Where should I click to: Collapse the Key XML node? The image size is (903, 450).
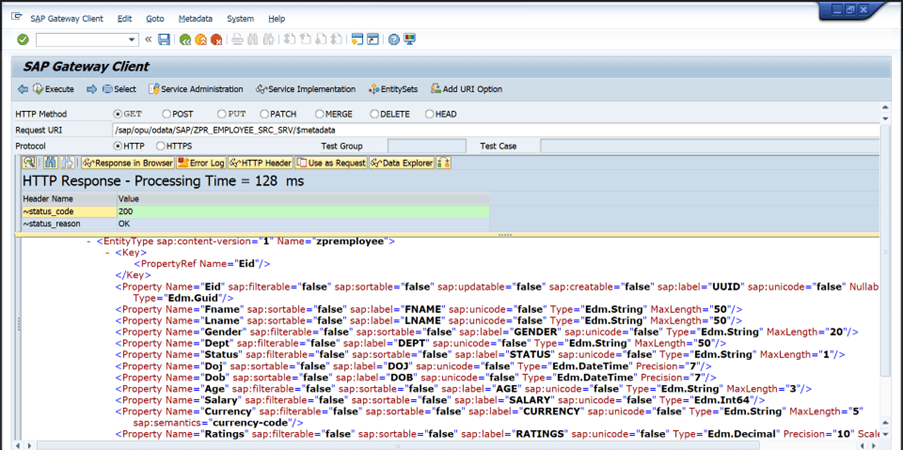click(x=108, y=253)
